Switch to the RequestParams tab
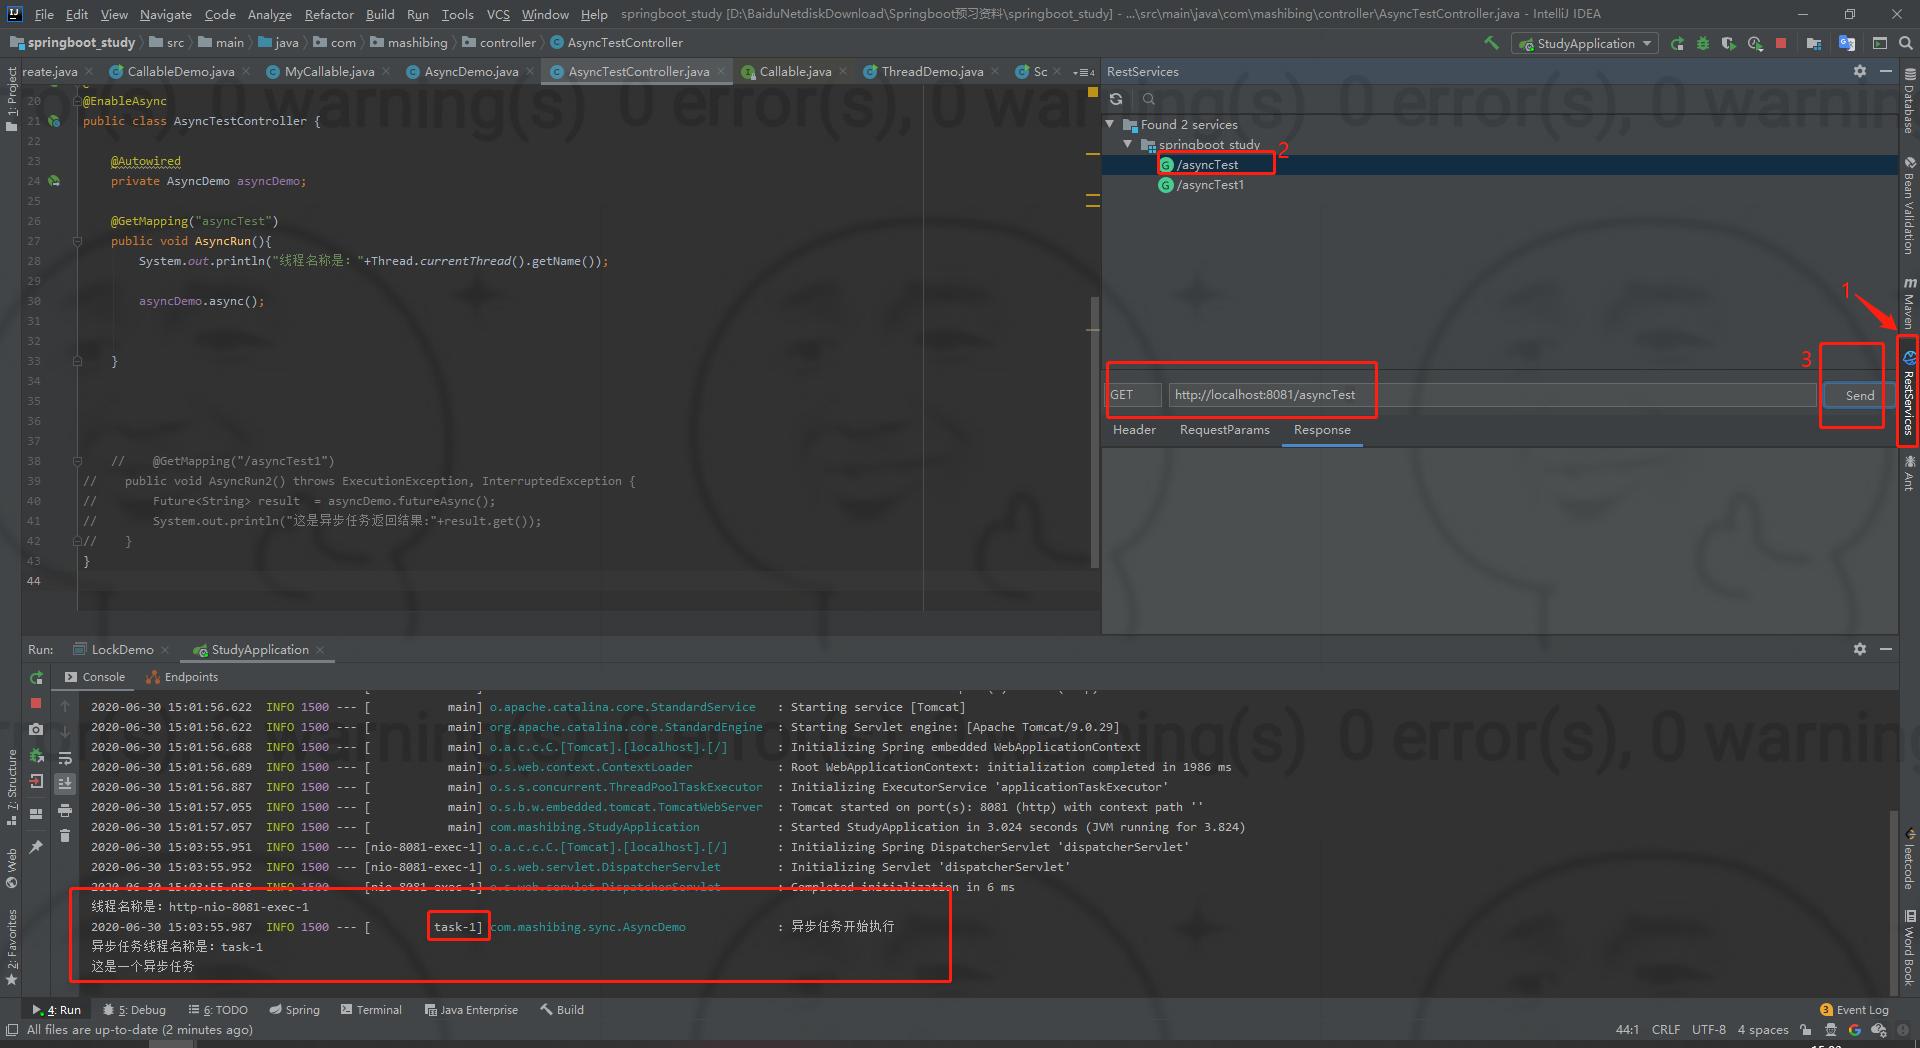Viewport: 1920px width, 1048px height. 1224,430
